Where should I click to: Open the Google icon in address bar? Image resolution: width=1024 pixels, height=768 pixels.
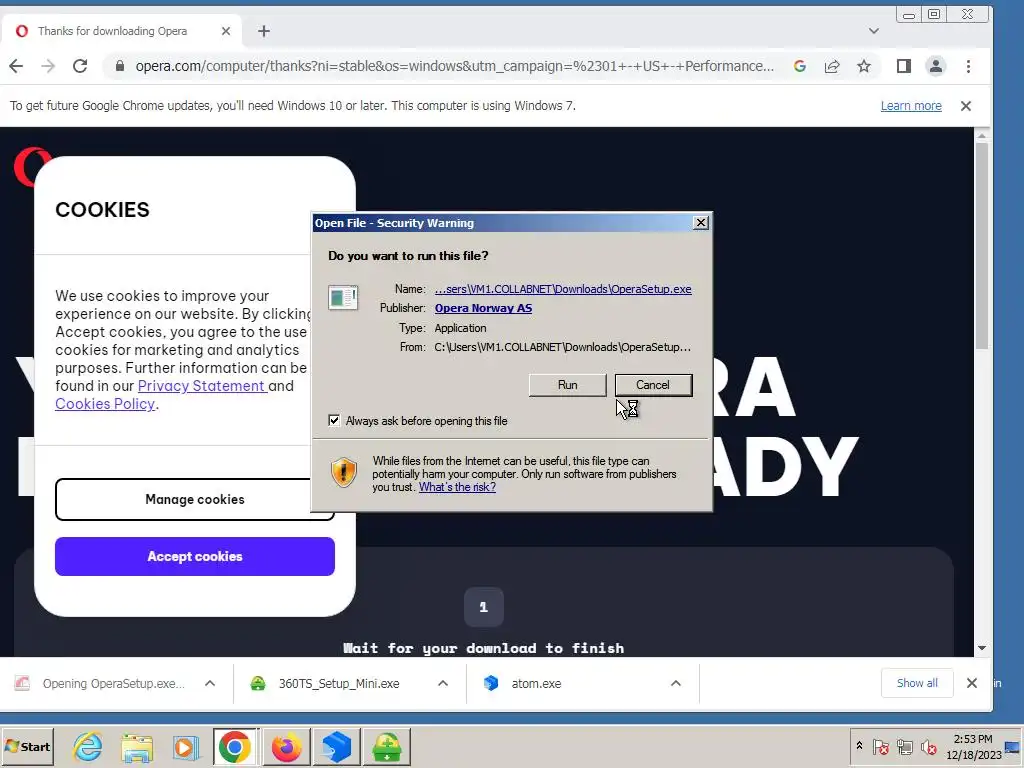[x=799, y=66]
